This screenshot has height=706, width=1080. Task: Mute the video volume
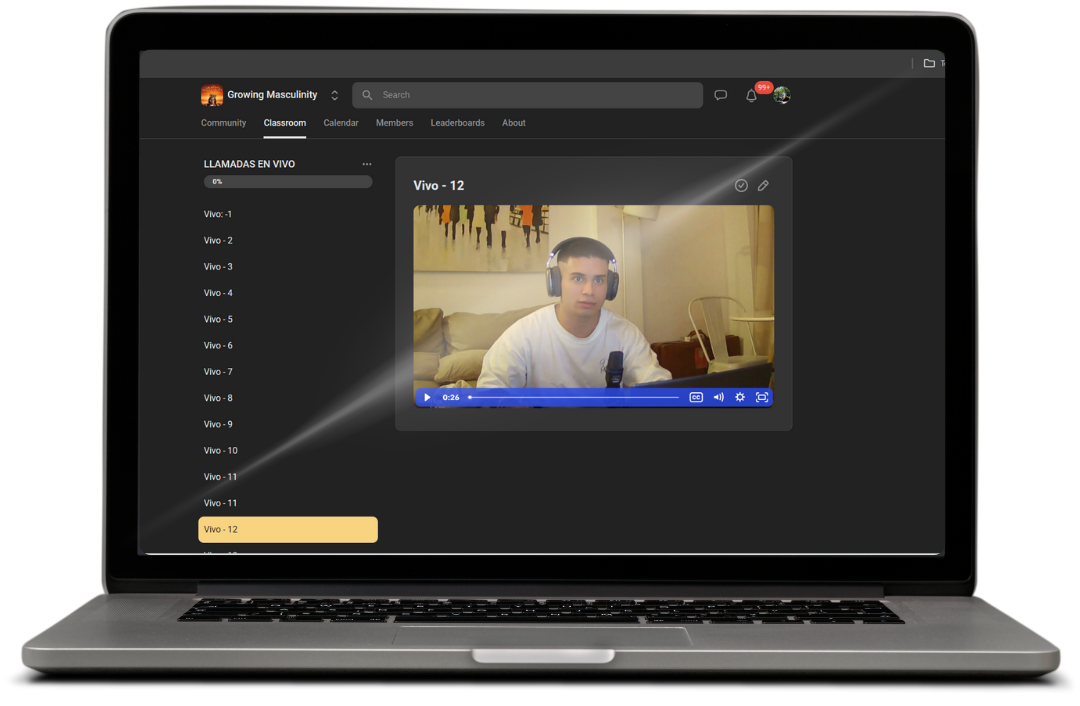[718, 397]
